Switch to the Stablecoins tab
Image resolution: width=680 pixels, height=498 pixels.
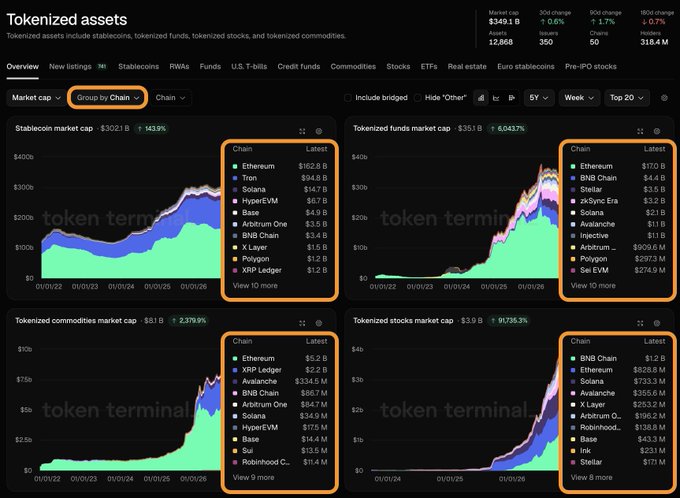138,67
